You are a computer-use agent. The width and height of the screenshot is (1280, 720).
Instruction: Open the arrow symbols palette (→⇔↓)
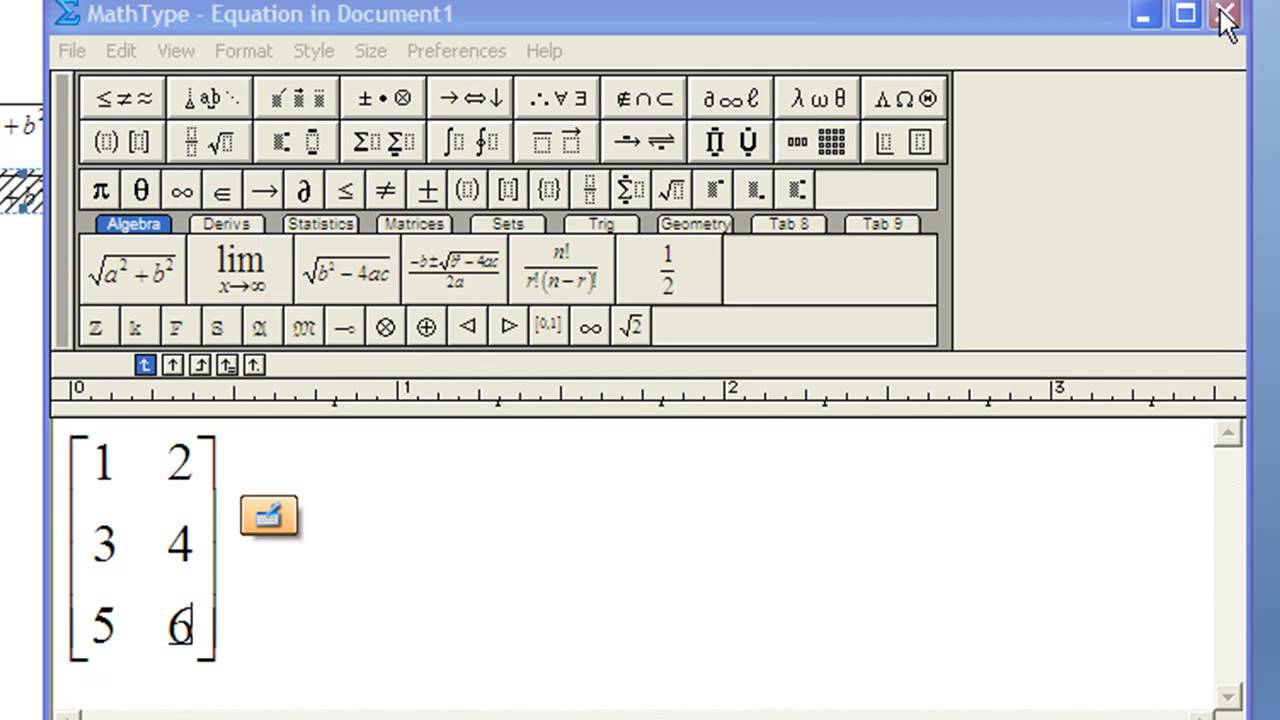click(x=471, y=98)
